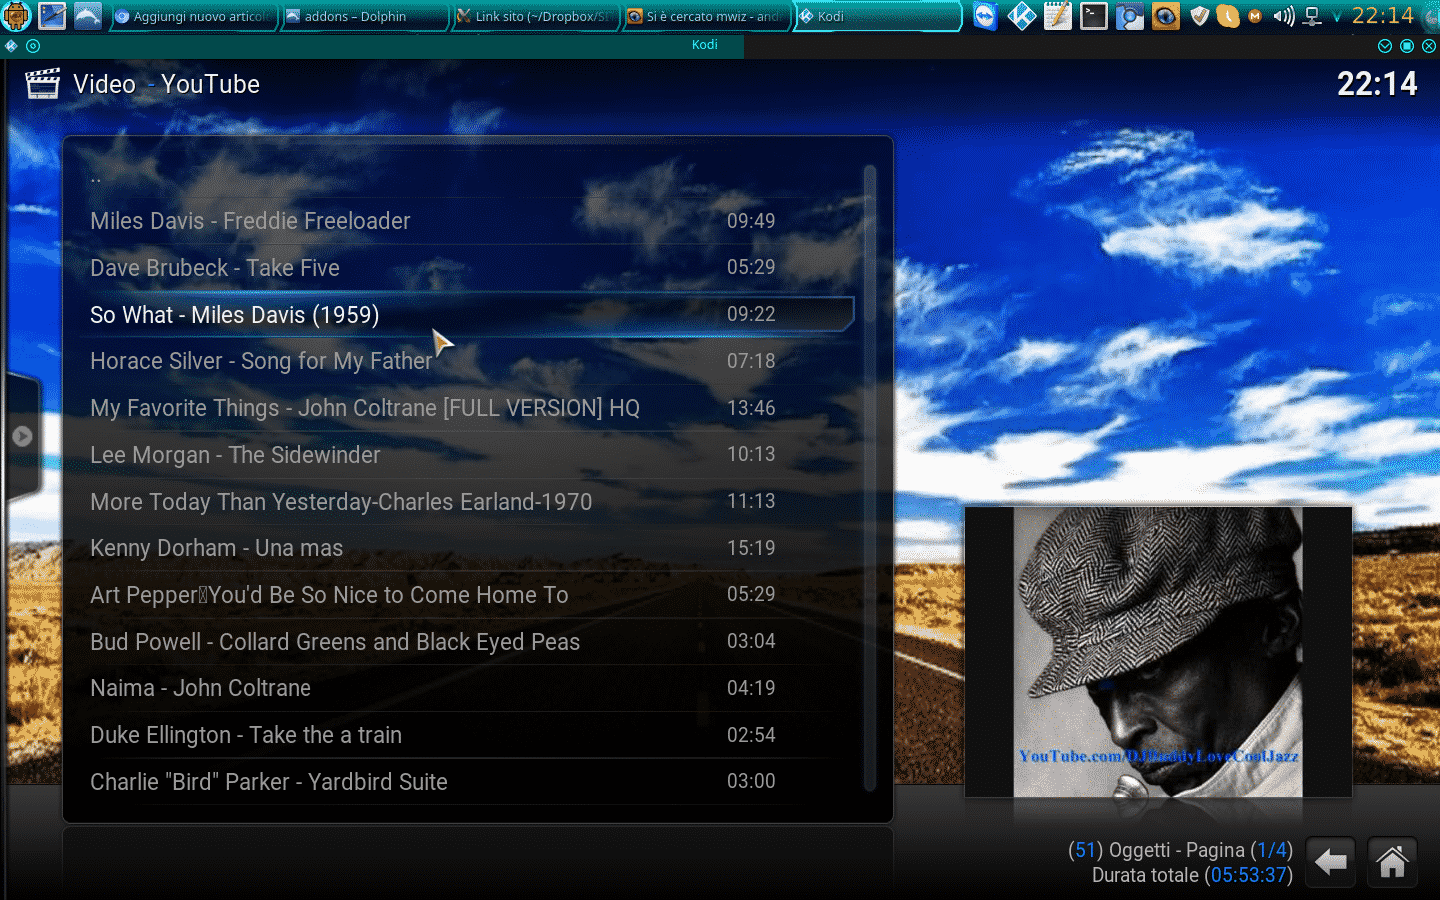1440x900 pixels.
Task: Select Kenny Dorham - Una mas
Action: [460, 548]
